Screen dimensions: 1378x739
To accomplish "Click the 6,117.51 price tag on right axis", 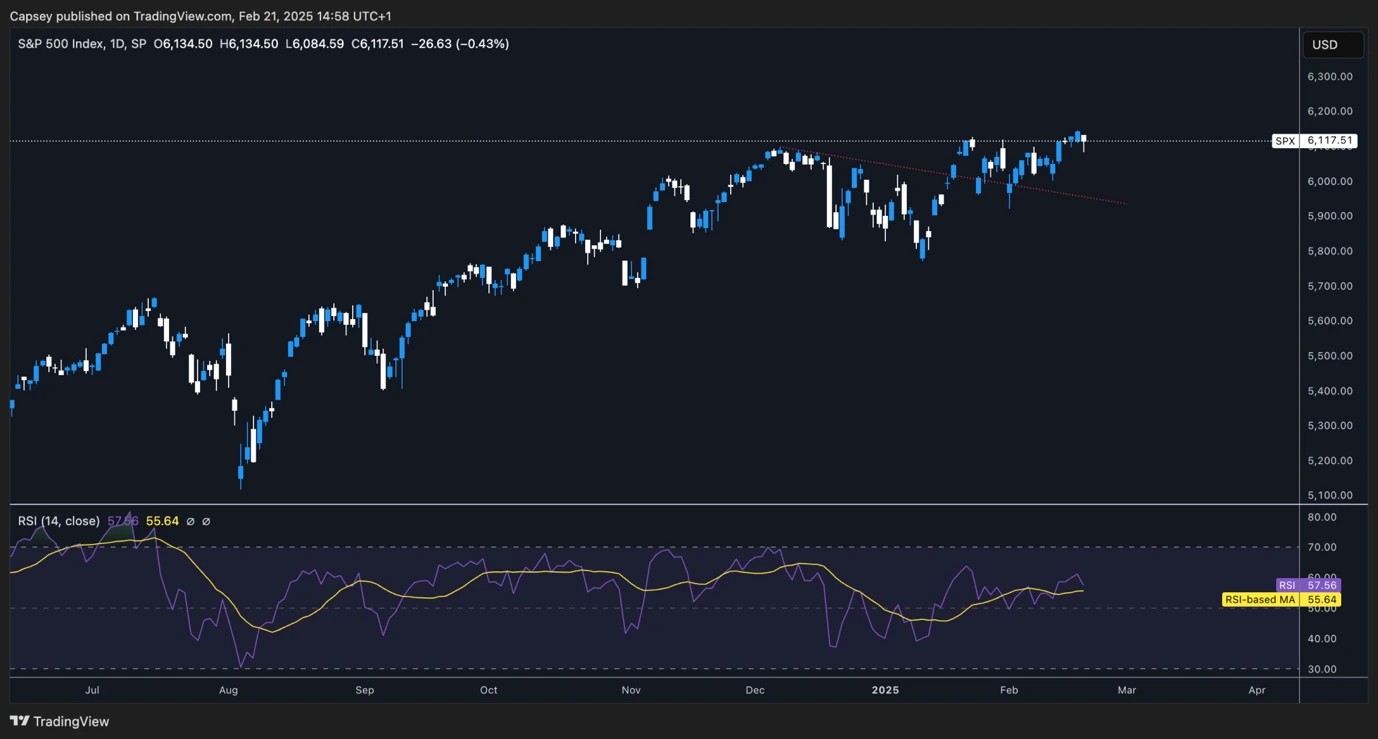I will (1330, 140).
